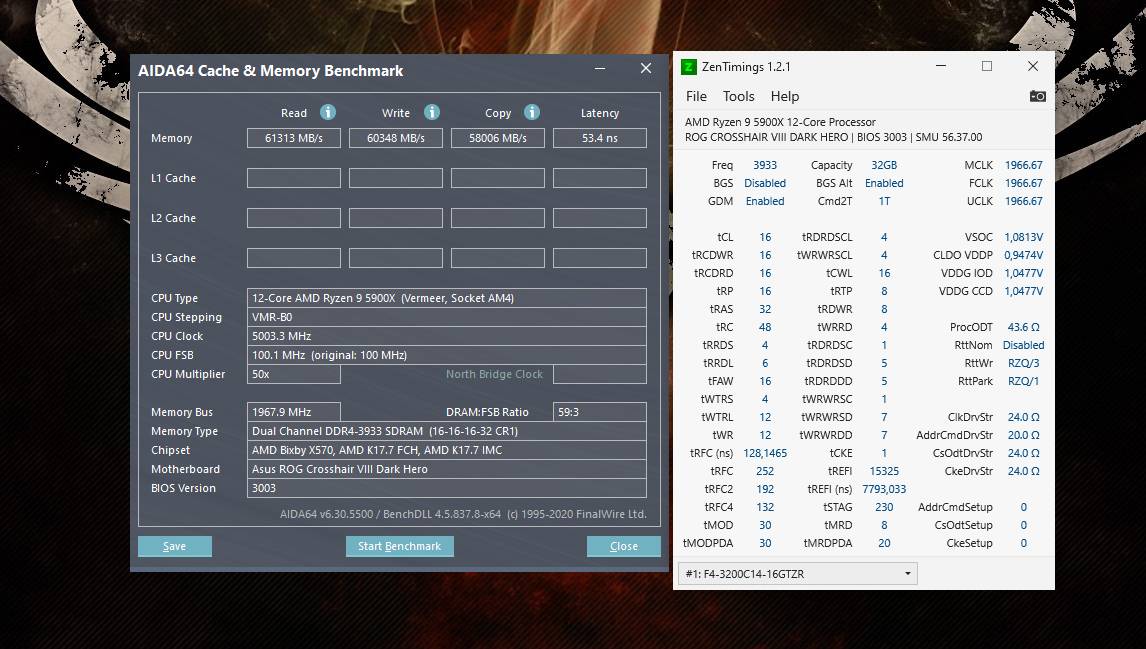This screenshot has width=1146, height=649.
Task: Click tSTAG value 230
Action: tap(884, 507)
